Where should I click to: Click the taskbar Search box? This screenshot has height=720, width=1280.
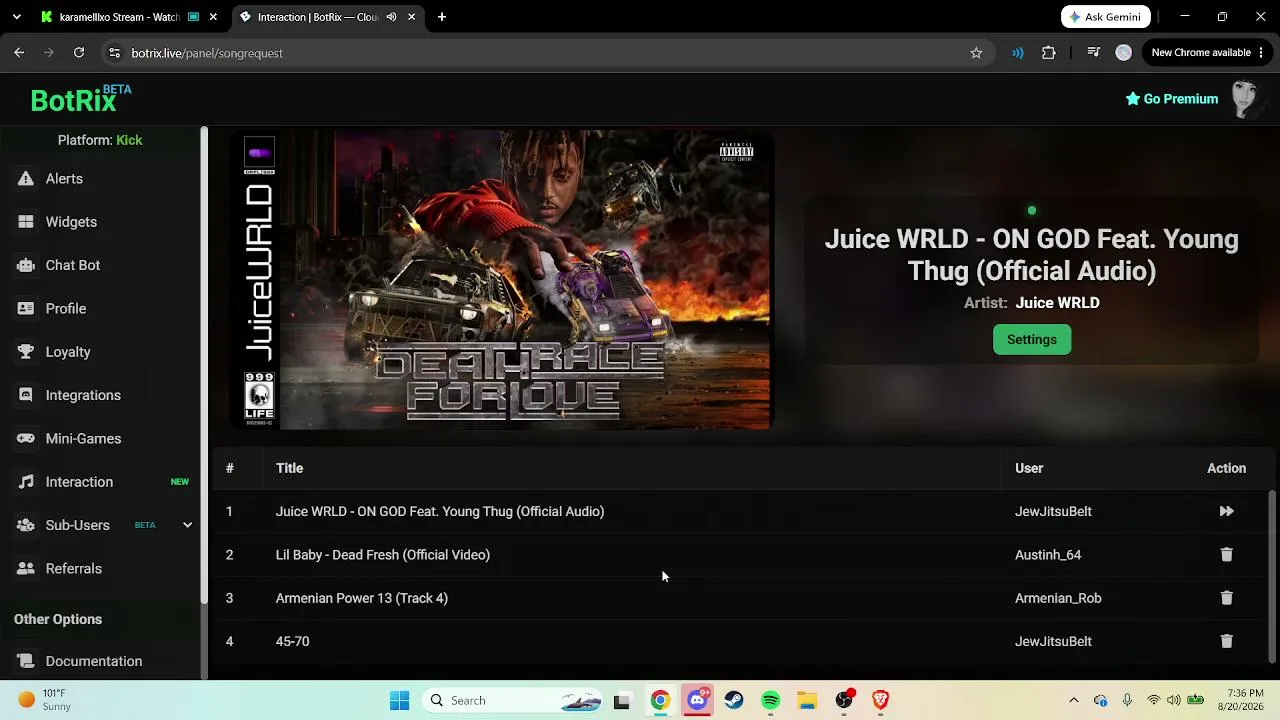[x=512, y=700]
